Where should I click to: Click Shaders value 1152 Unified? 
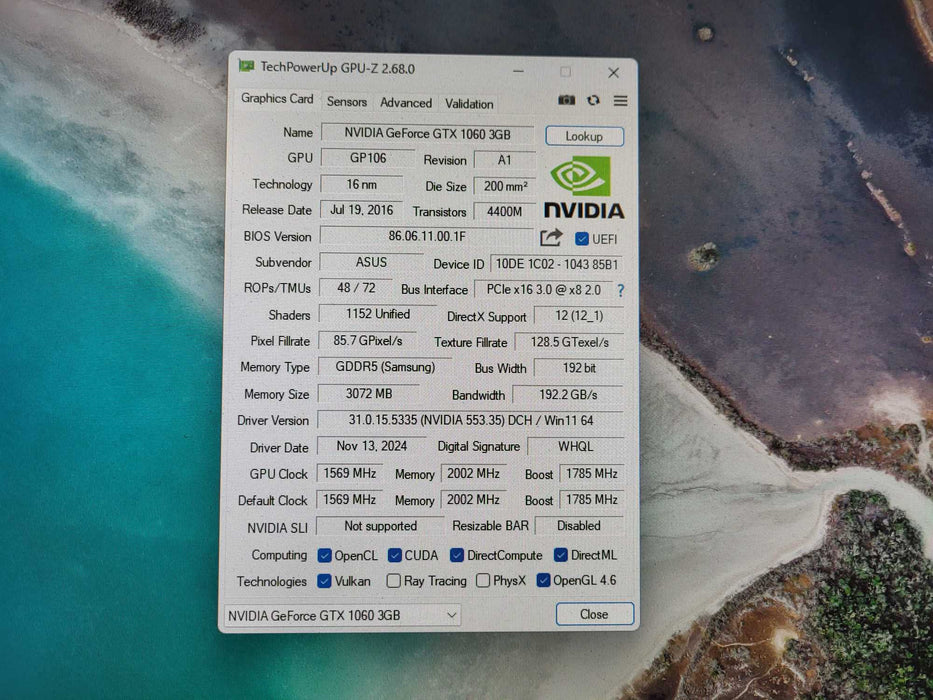(378, 314)
